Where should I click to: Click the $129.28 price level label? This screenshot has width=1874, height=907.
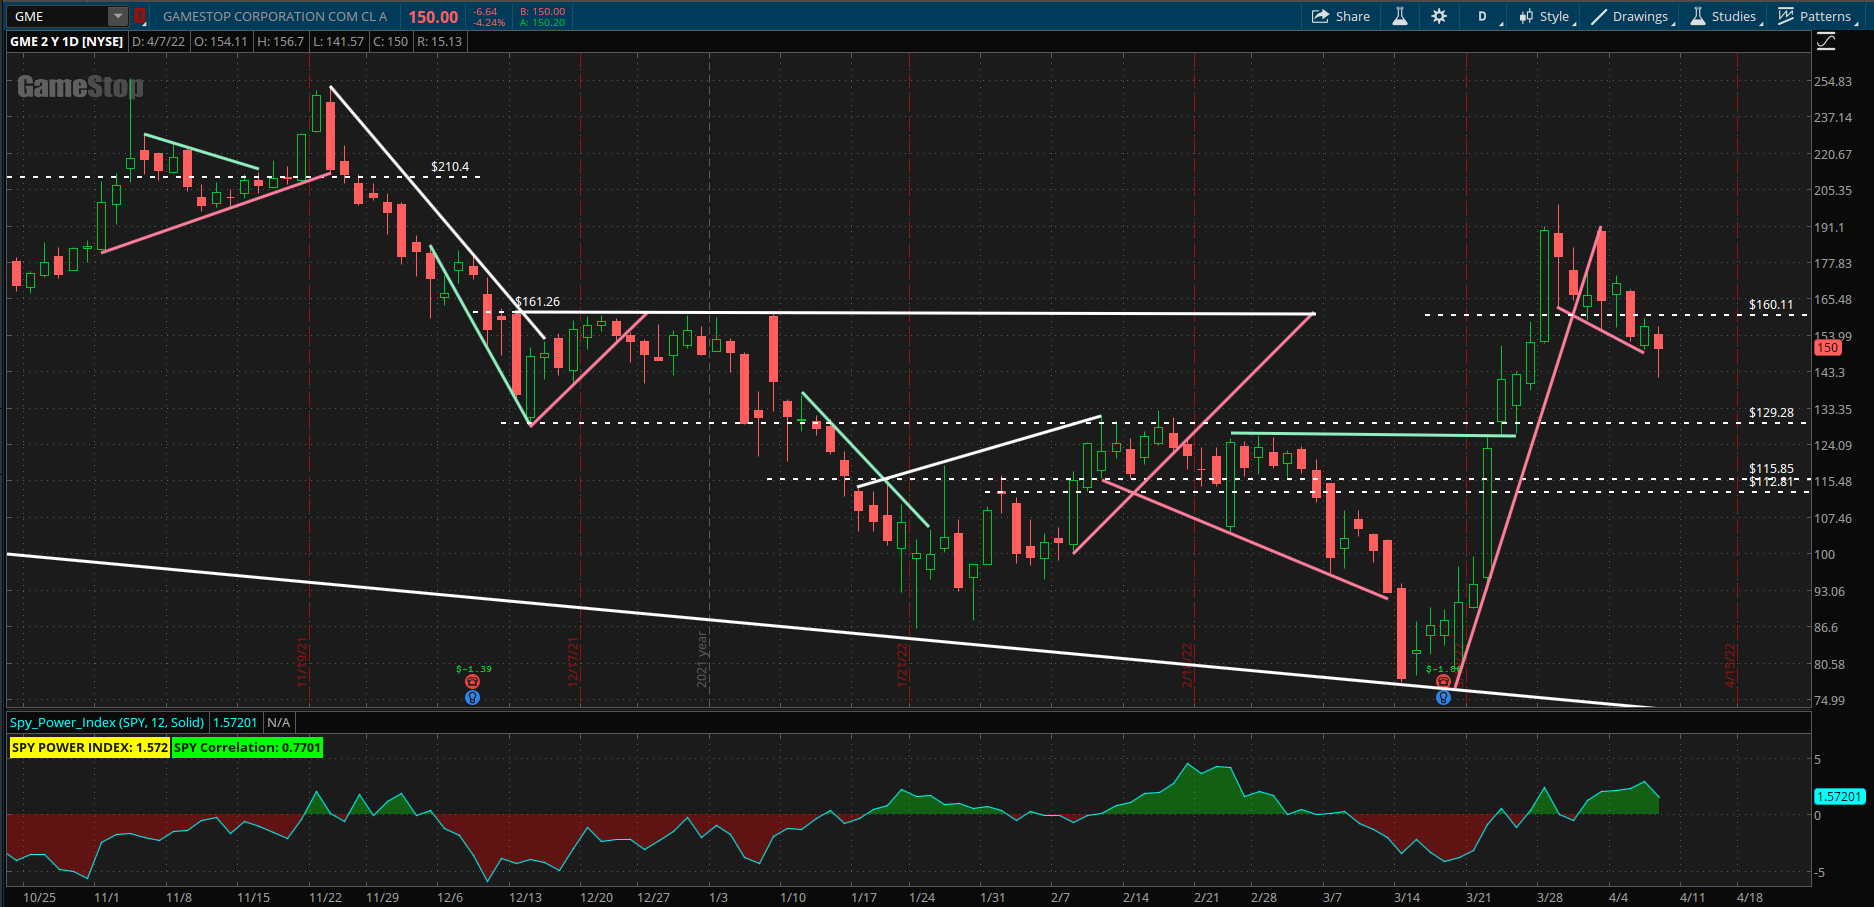(1771, 412)
